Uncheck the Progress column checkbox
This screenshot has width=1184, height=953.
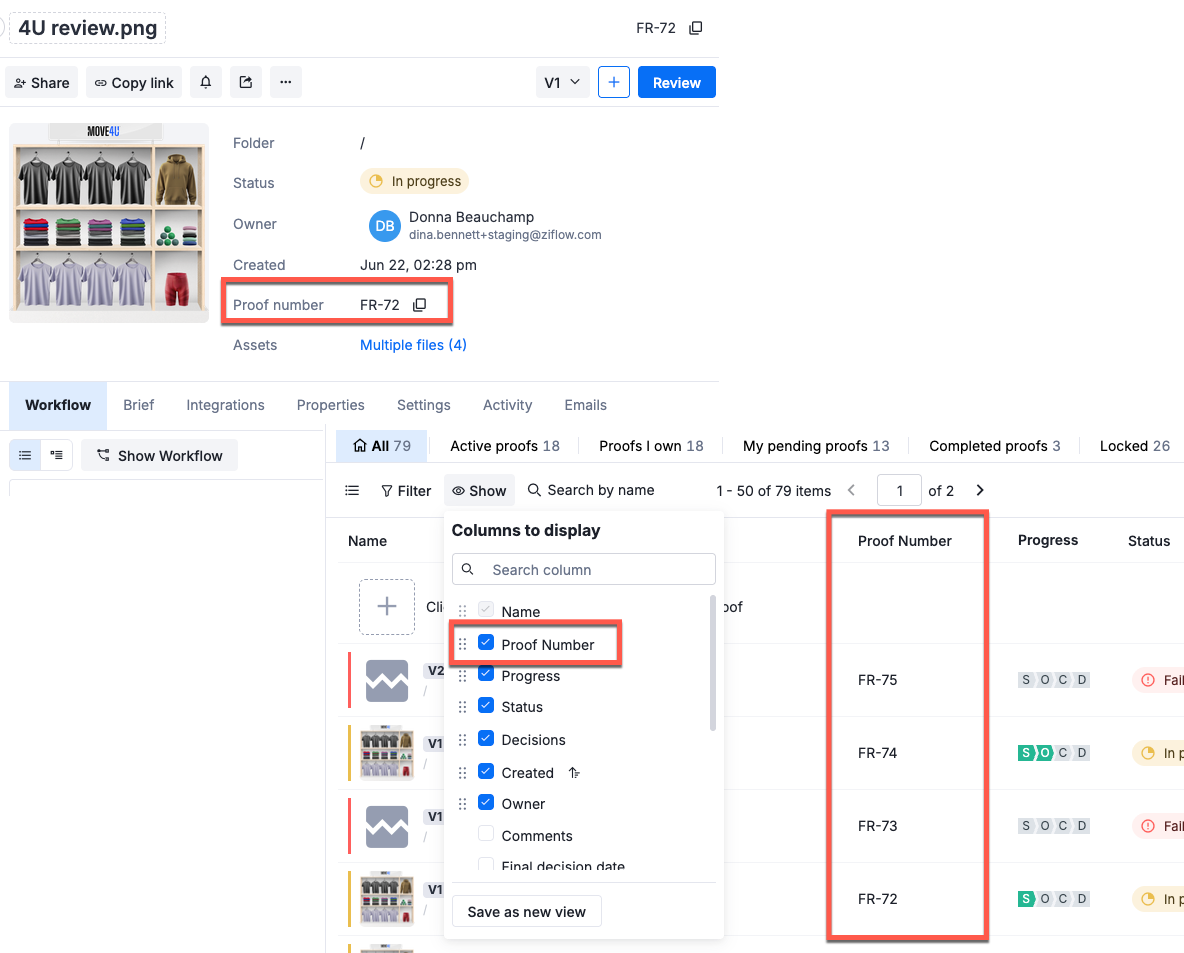[x=486, y=674]
